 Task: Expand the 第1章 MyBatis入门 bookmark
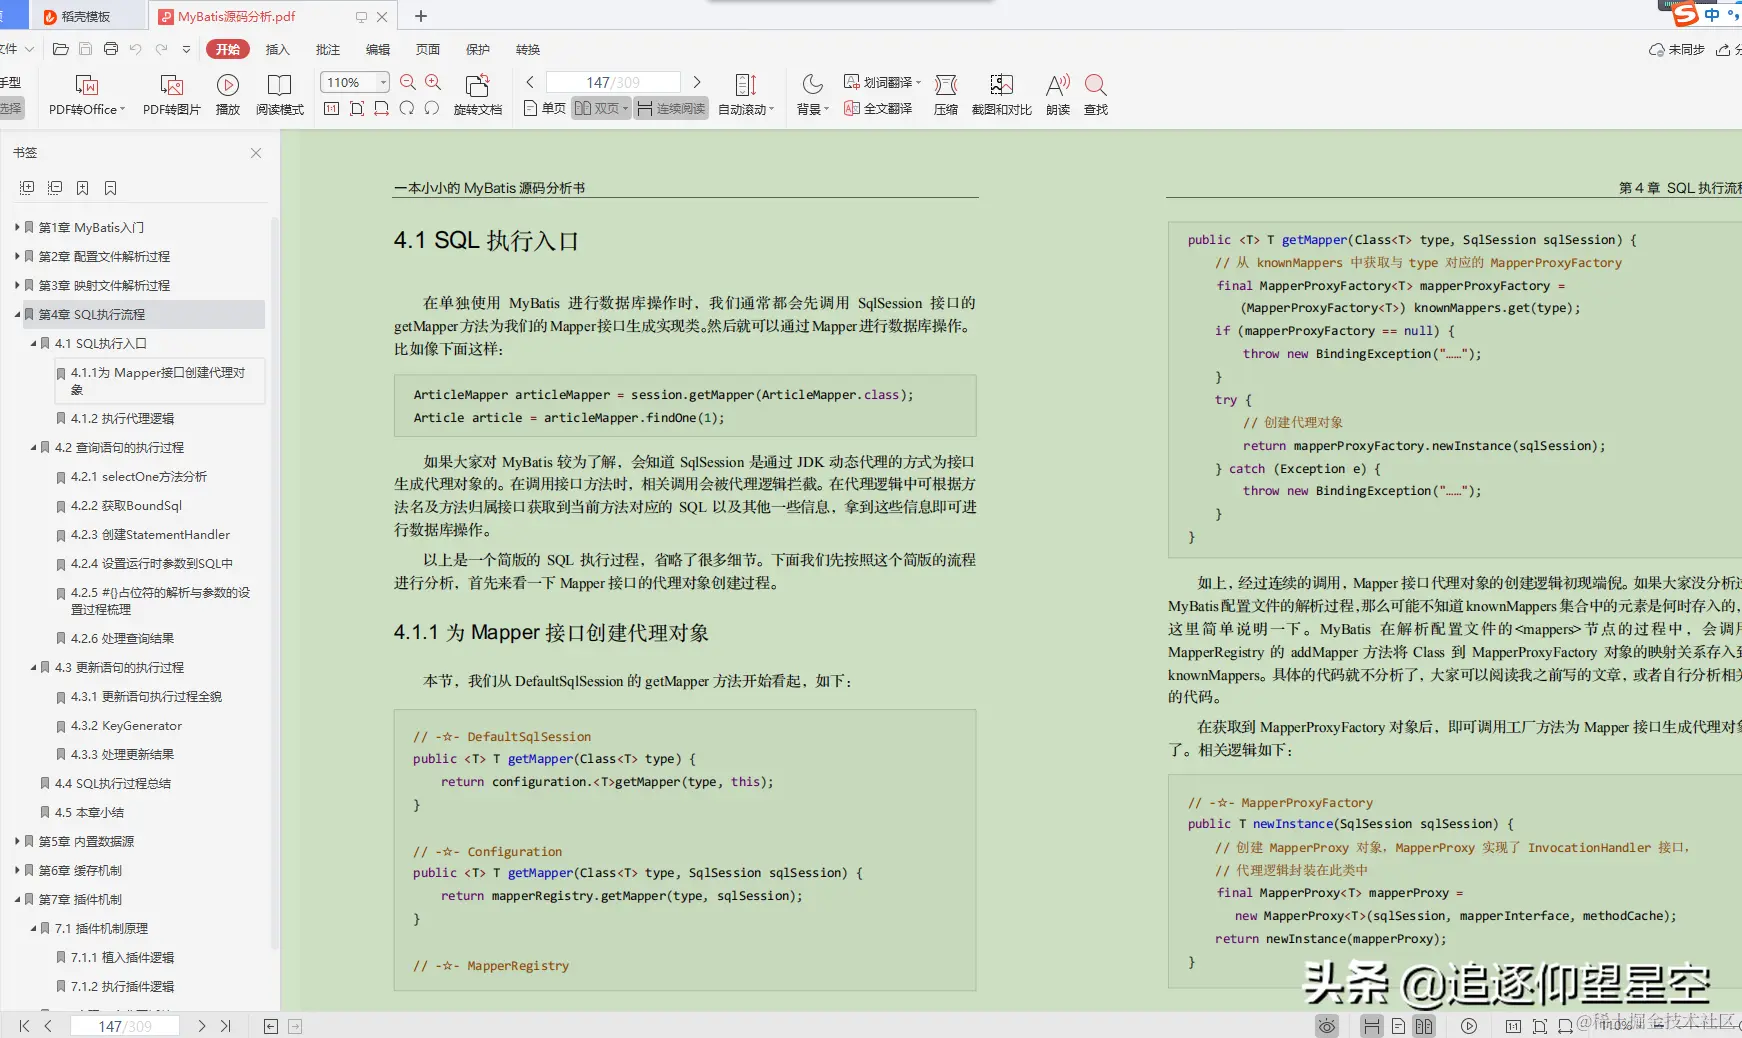(17, 227)
